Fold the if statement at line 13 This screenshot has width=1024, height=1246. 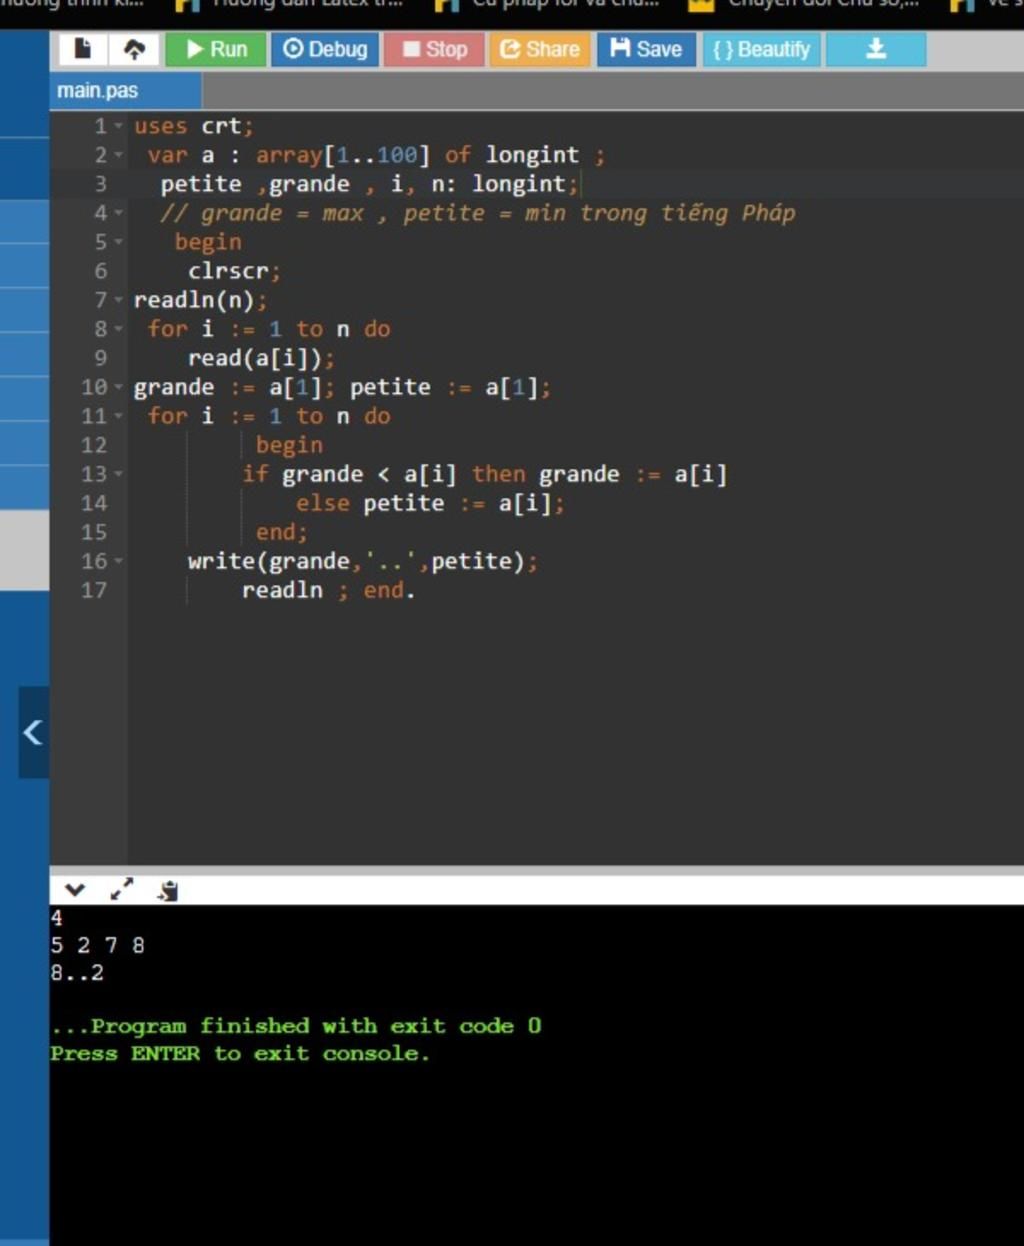click(118, 474)
